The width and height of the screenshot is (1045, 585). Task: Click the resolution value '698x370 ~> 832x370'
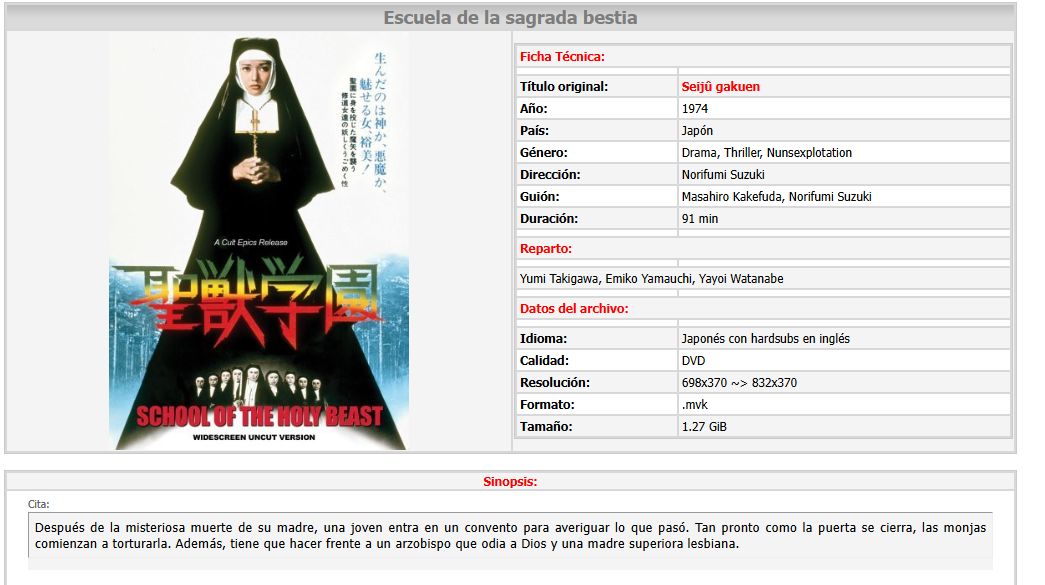coord(739,383)
